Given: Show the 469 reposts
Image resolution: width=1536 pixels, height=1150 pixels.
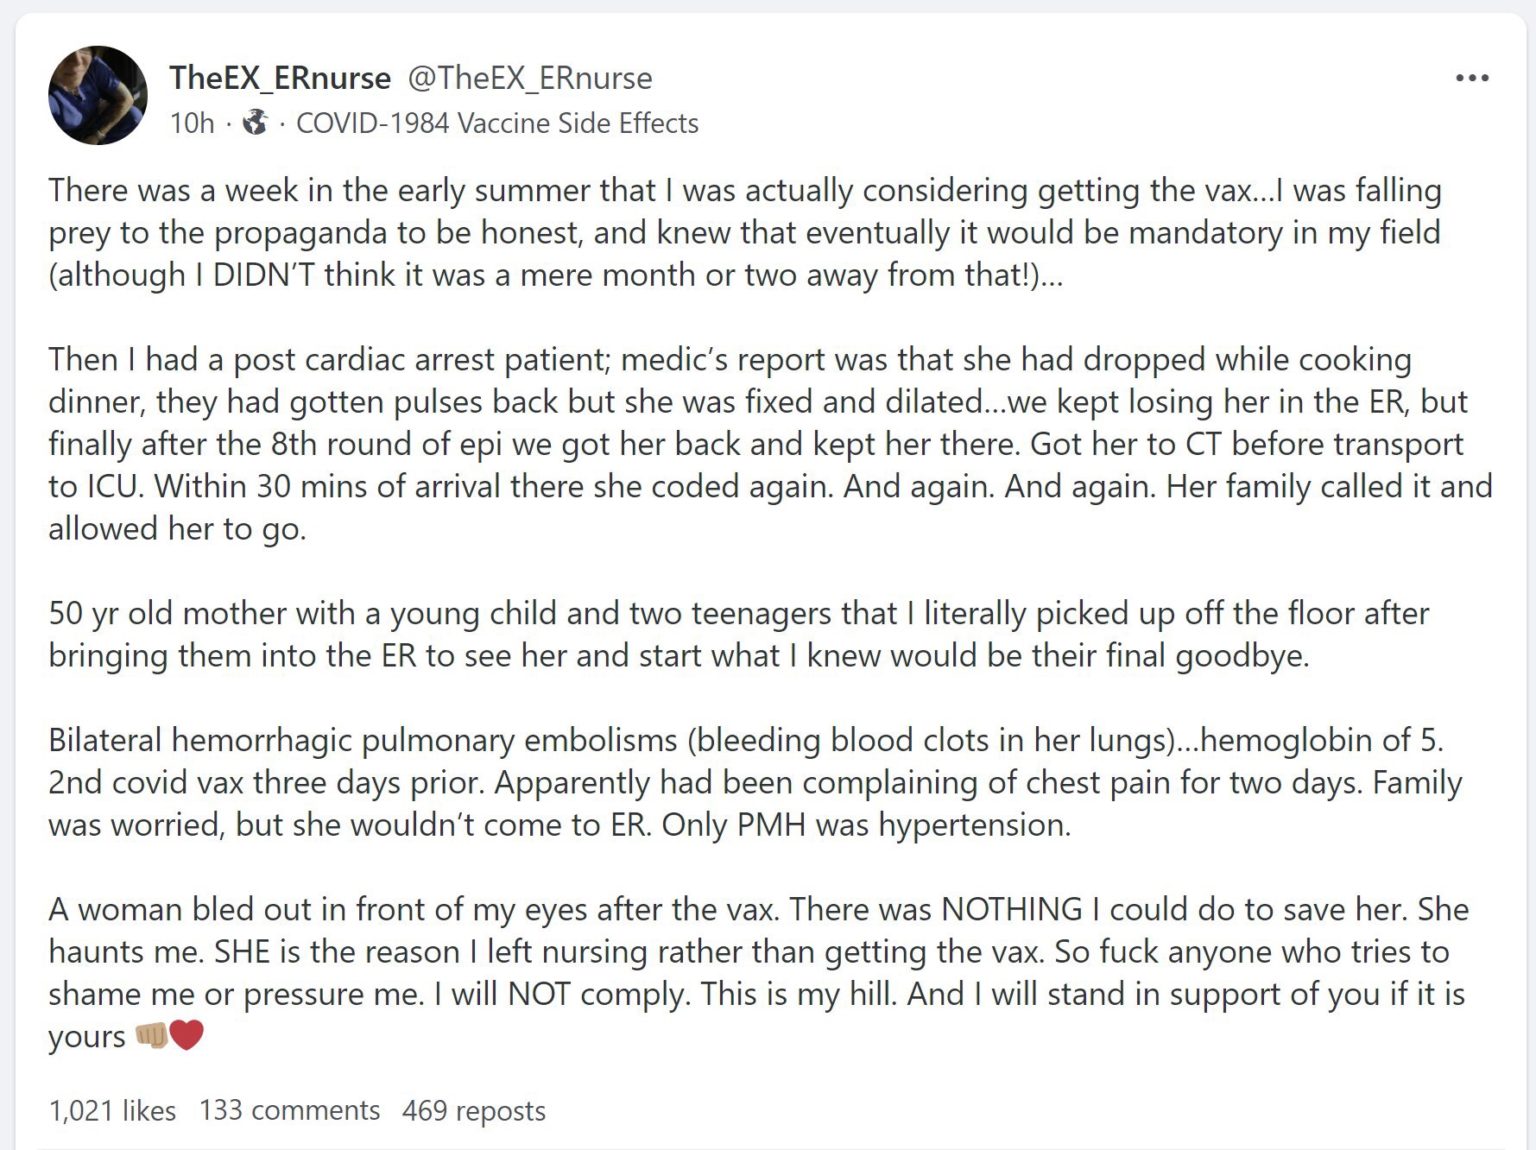Looking at the screenshot, I should click(x=474, y=1110).
